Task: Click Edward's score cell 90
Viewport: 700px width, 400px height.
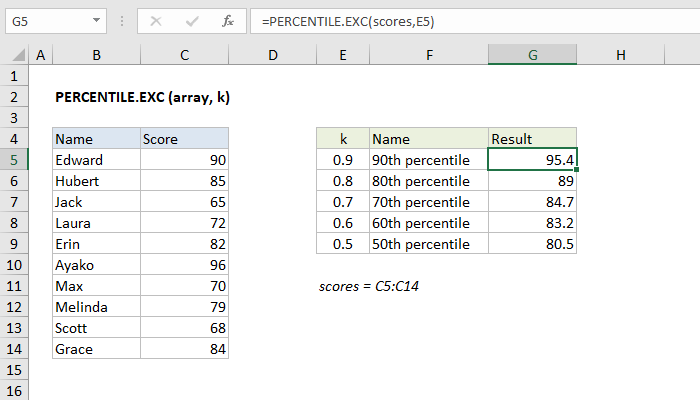Action: point(184,160)
